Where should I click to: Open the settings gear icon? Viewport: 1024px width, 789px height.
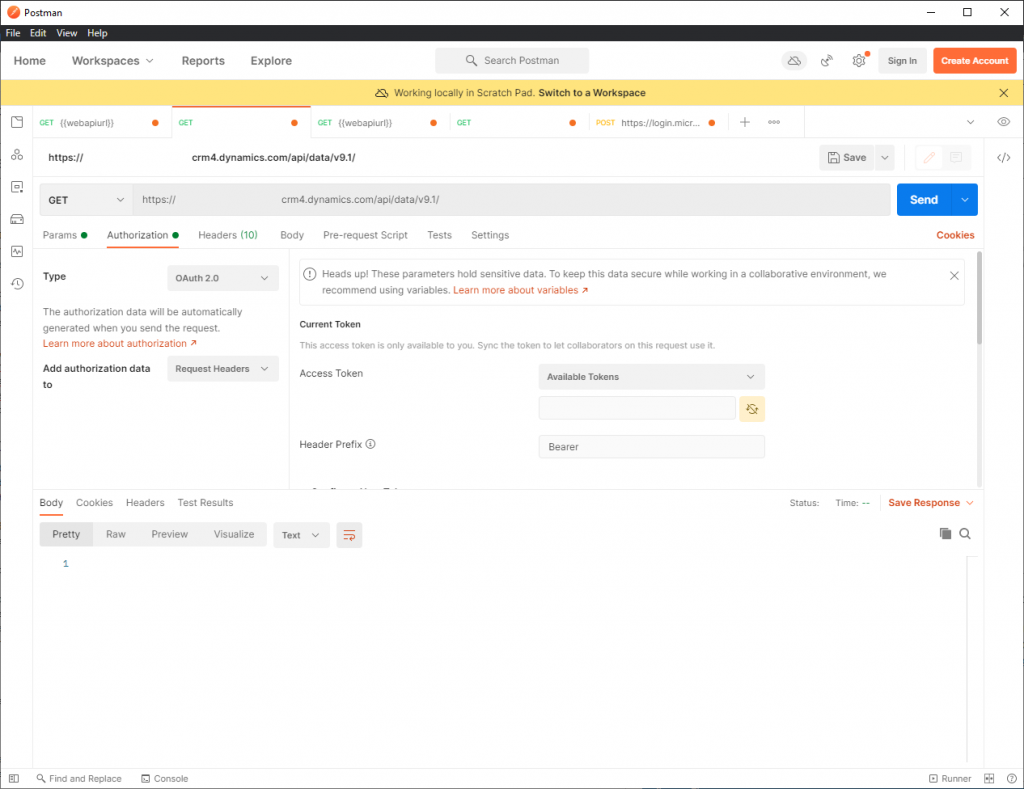pyautogui.click(x=858, y=61)
